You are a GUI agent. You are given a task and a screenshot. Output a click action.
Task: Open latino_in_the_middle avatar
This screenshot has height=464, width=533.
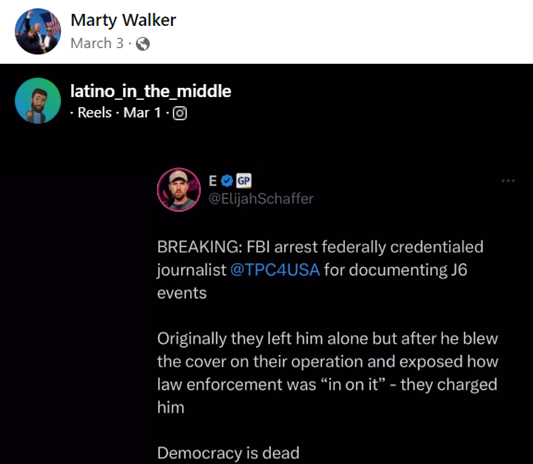click(x=38, y=101)
